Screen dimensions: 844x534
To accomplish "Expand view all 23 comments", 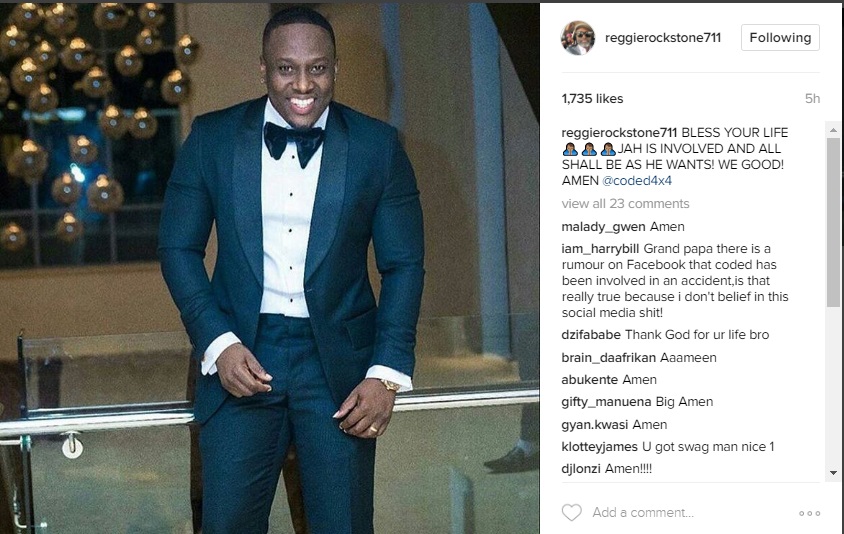I will (625, 203).
